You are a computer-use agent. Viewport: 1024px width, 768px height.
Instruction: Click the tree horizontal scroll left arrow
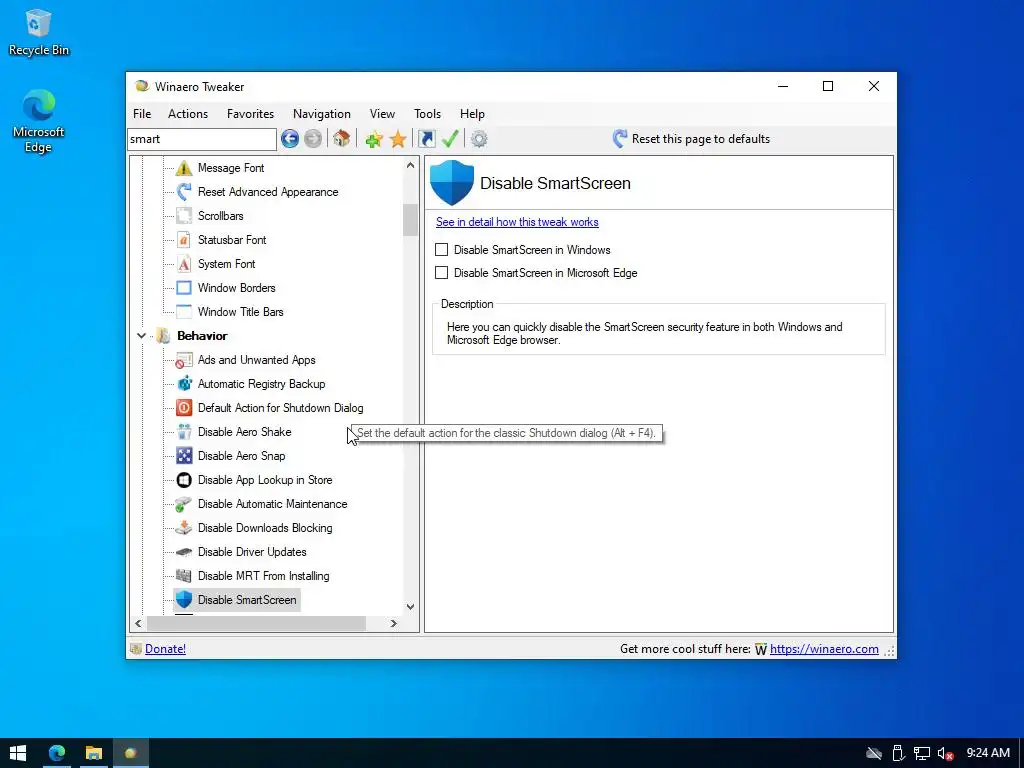point(138,624)
